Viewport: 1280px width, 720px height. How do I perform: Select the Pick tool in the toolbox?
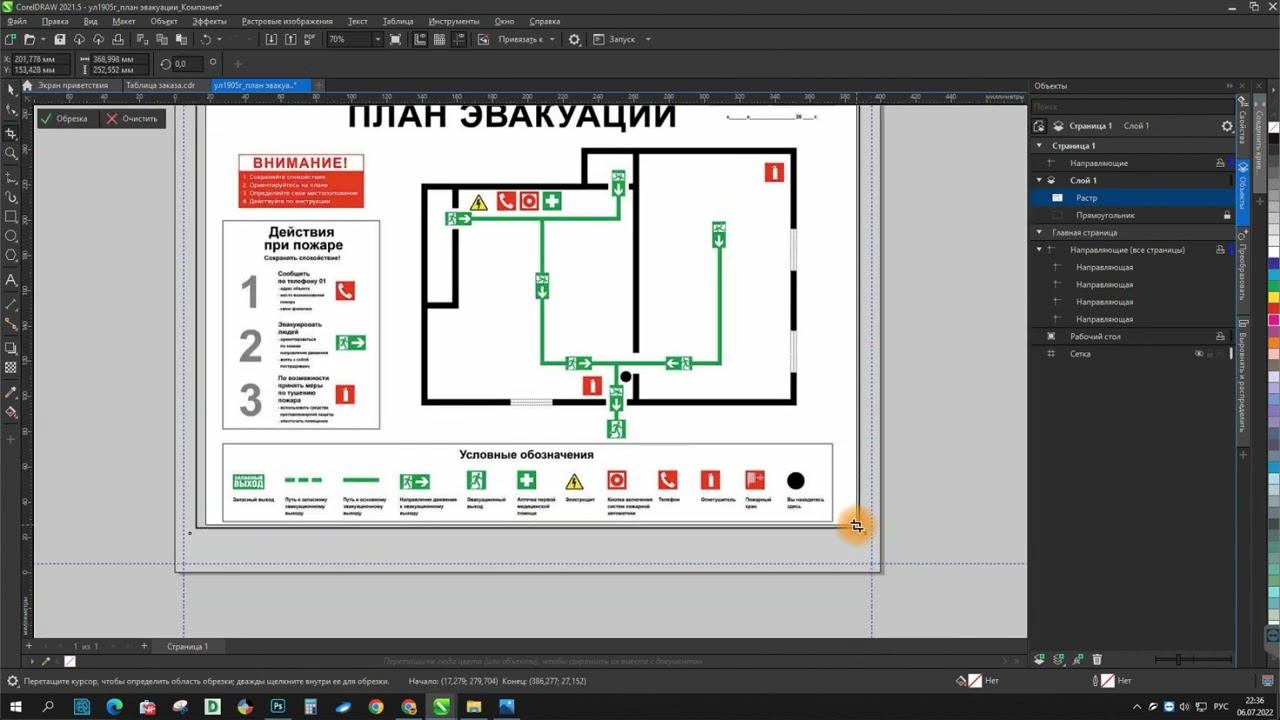pos(11,89)
